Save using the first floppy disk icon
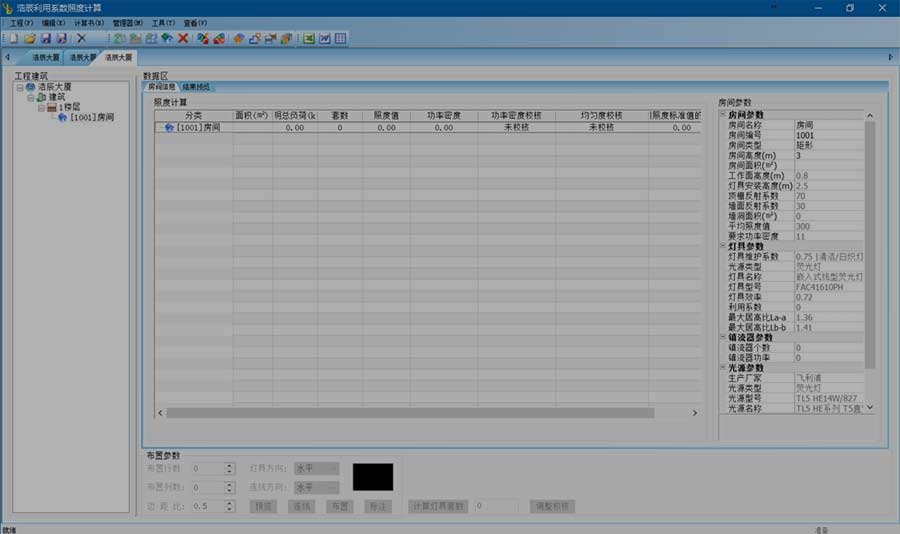900x534 pixels. pos(46,38)
